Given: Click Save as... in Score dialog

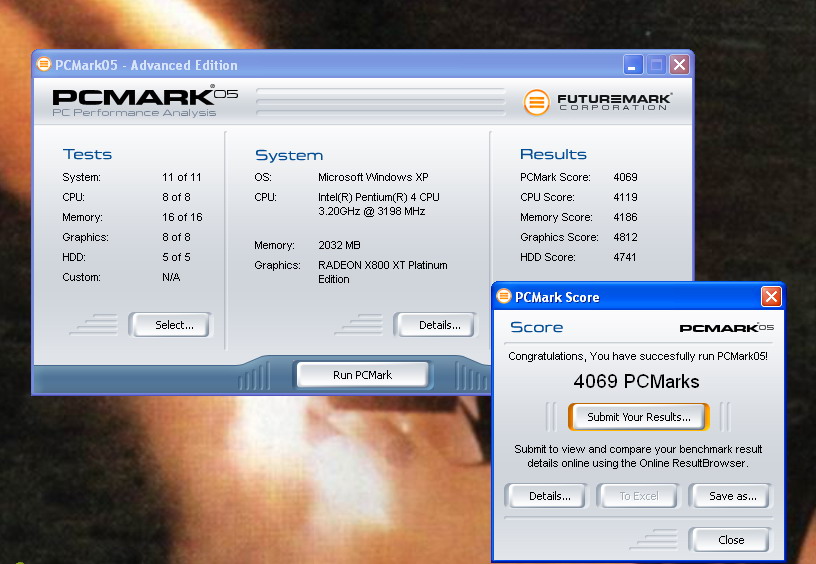Looking at the screenshot, I should 730,496.
